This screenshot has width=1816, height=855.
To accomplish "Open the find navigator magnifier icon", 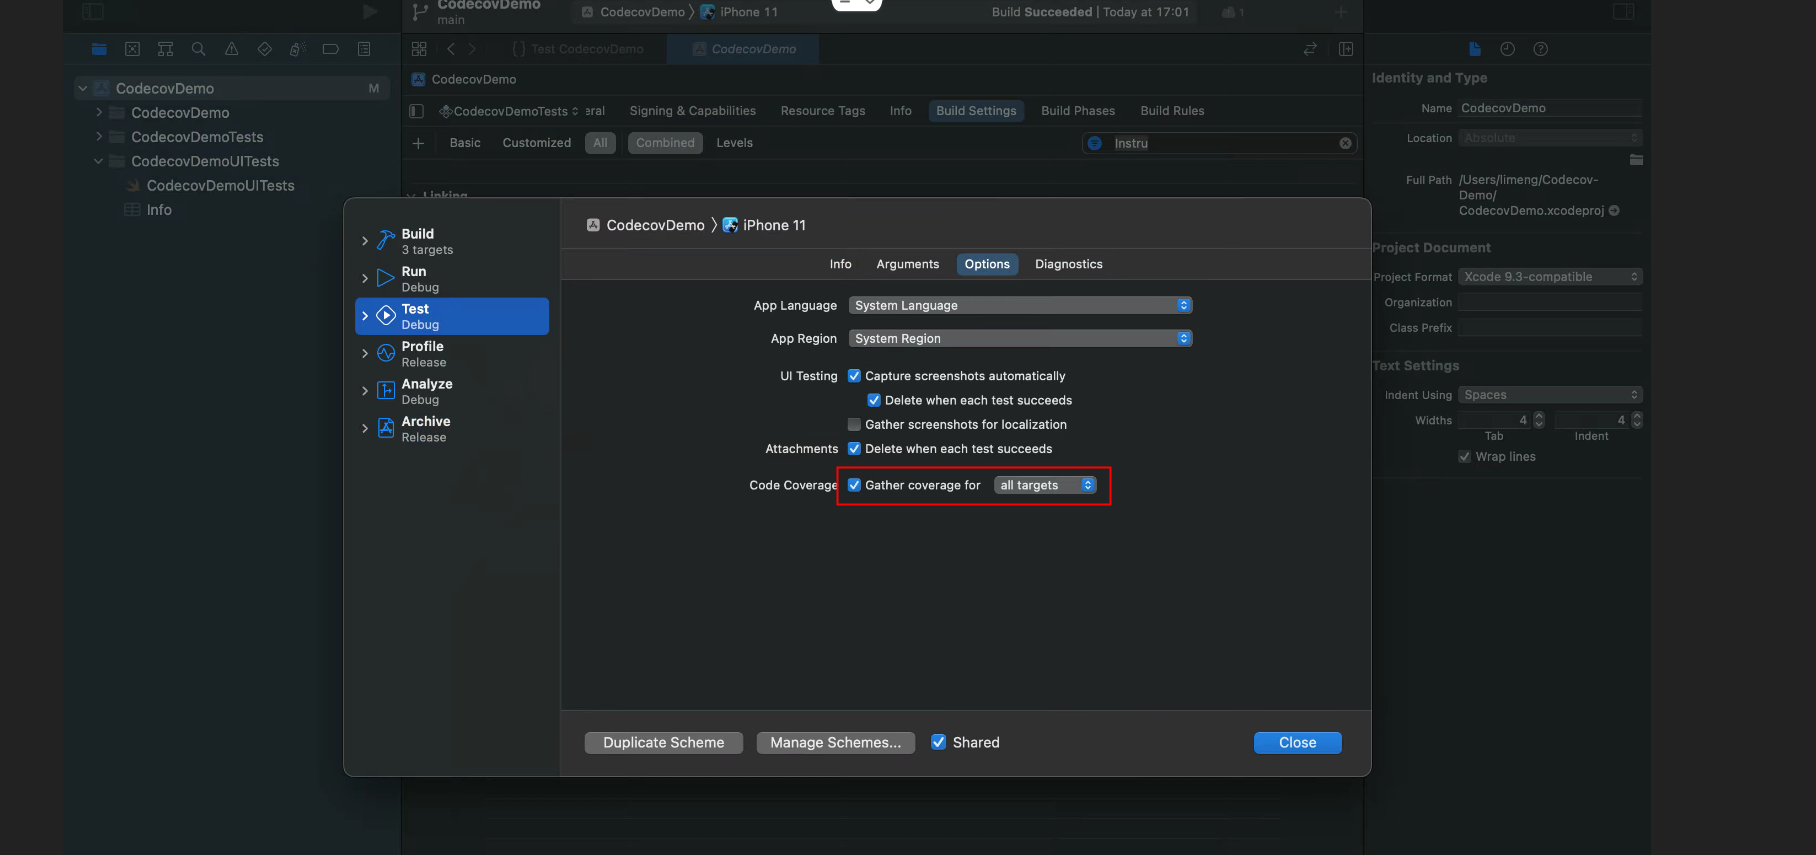I will [x=198, y=49].
